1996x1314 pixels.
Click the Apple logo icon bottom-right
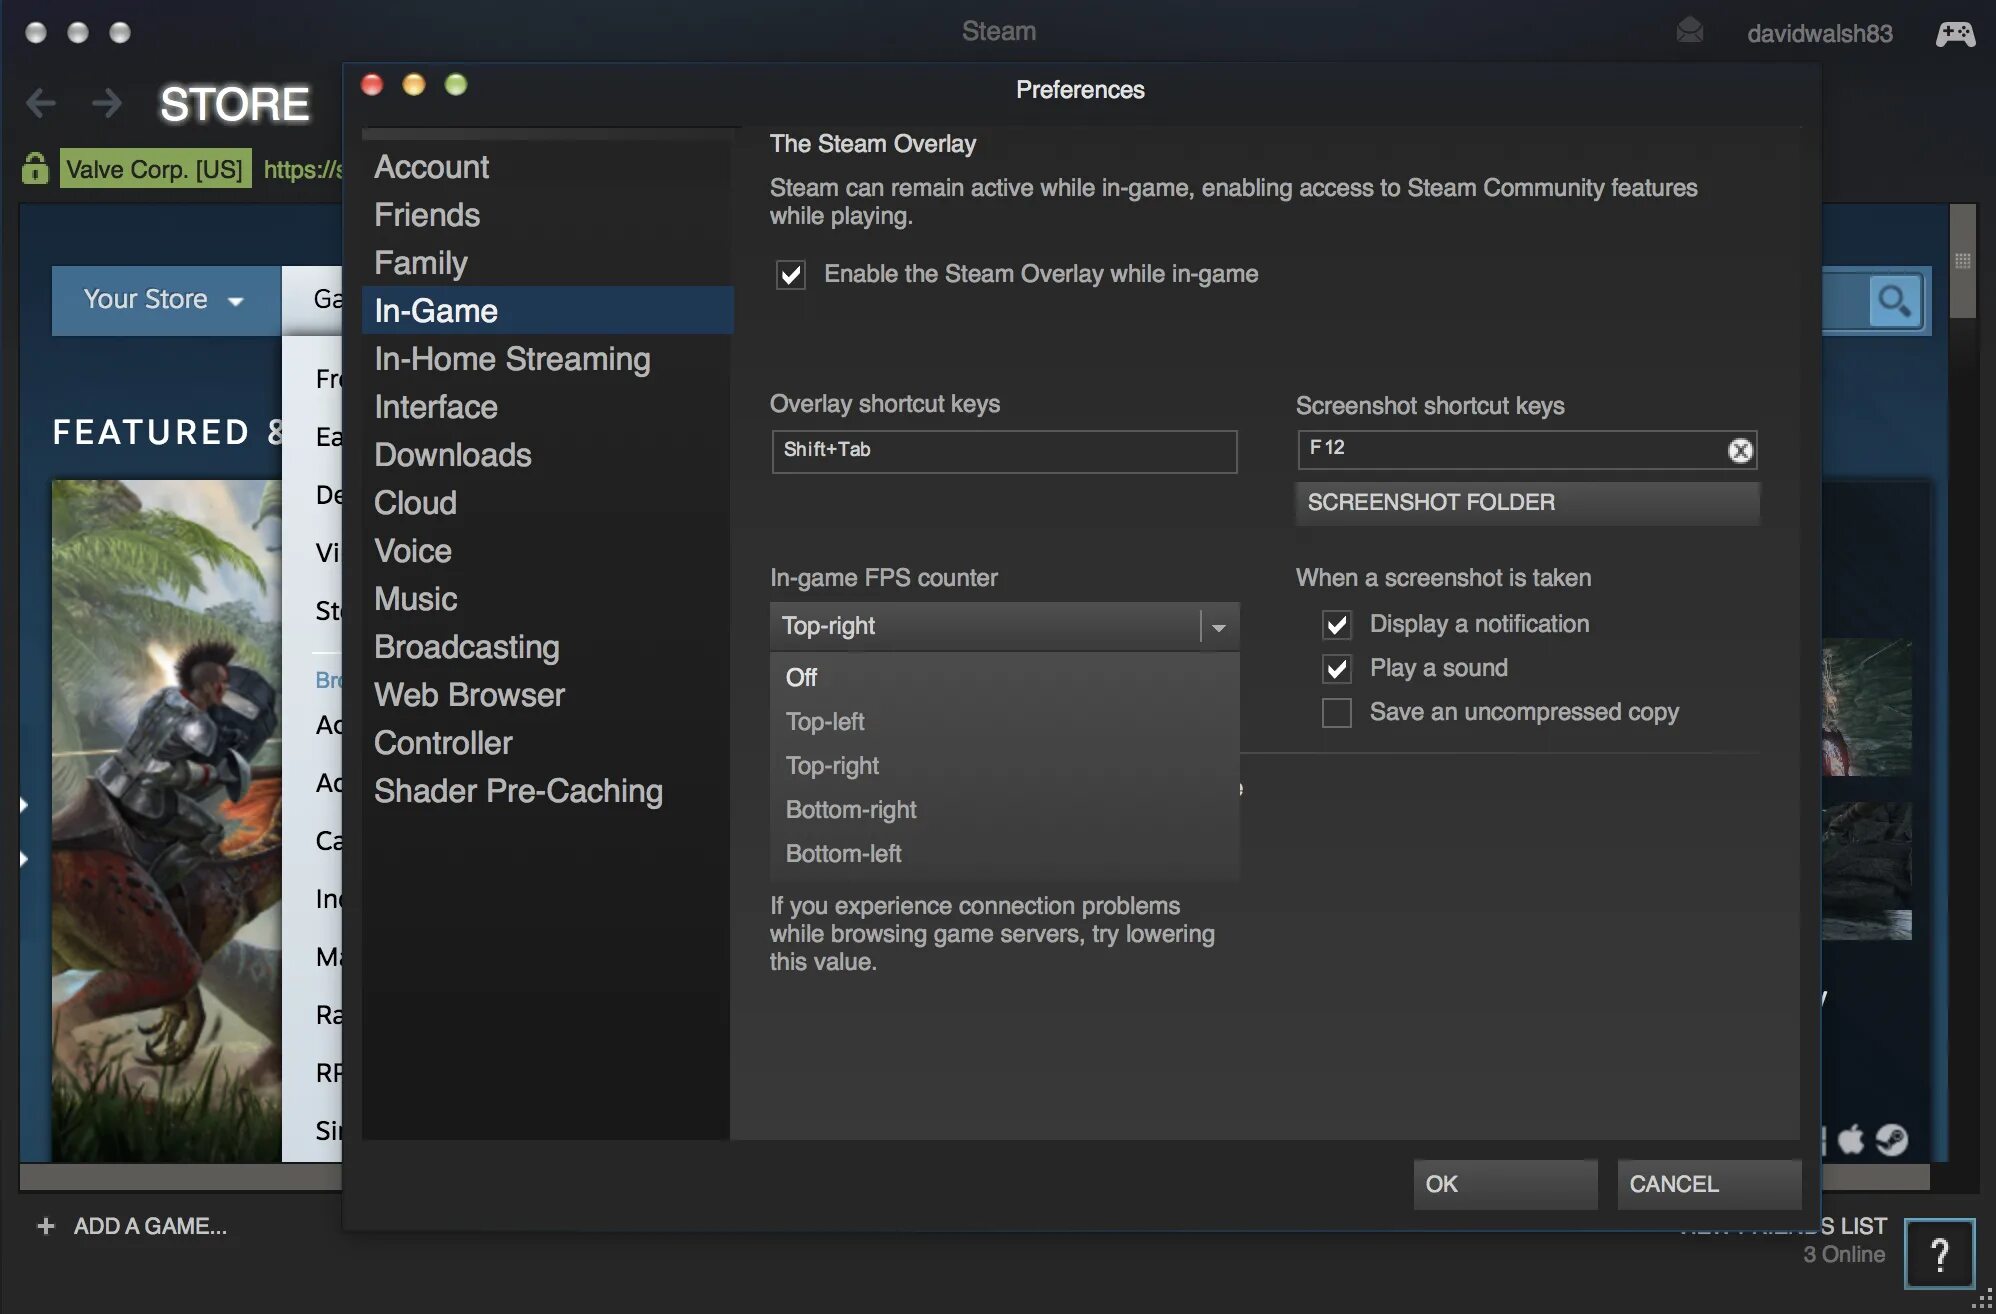click(x=1851, y=1138)
